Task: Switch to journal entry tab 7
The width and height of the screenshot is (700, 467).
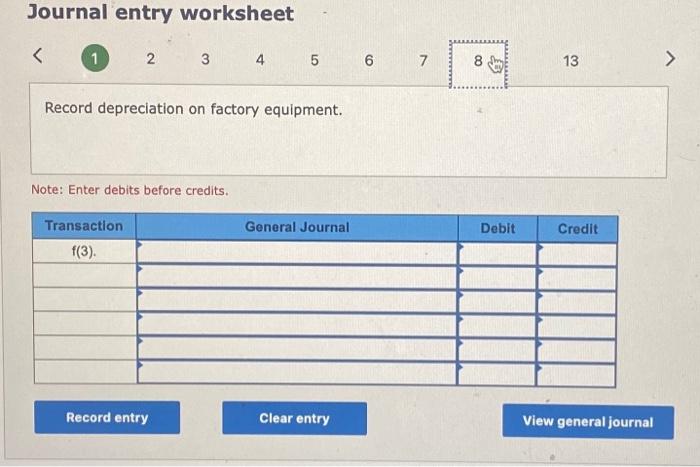Action: (x=424, y=60)
